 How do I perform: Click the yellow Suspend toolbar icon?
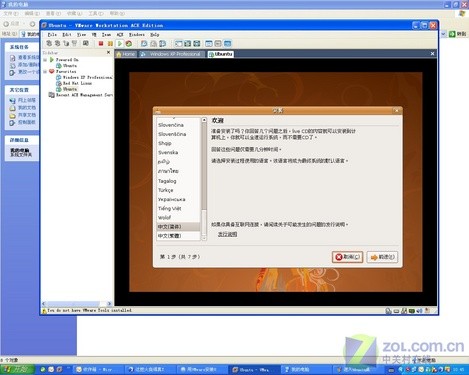coord(110,43)
